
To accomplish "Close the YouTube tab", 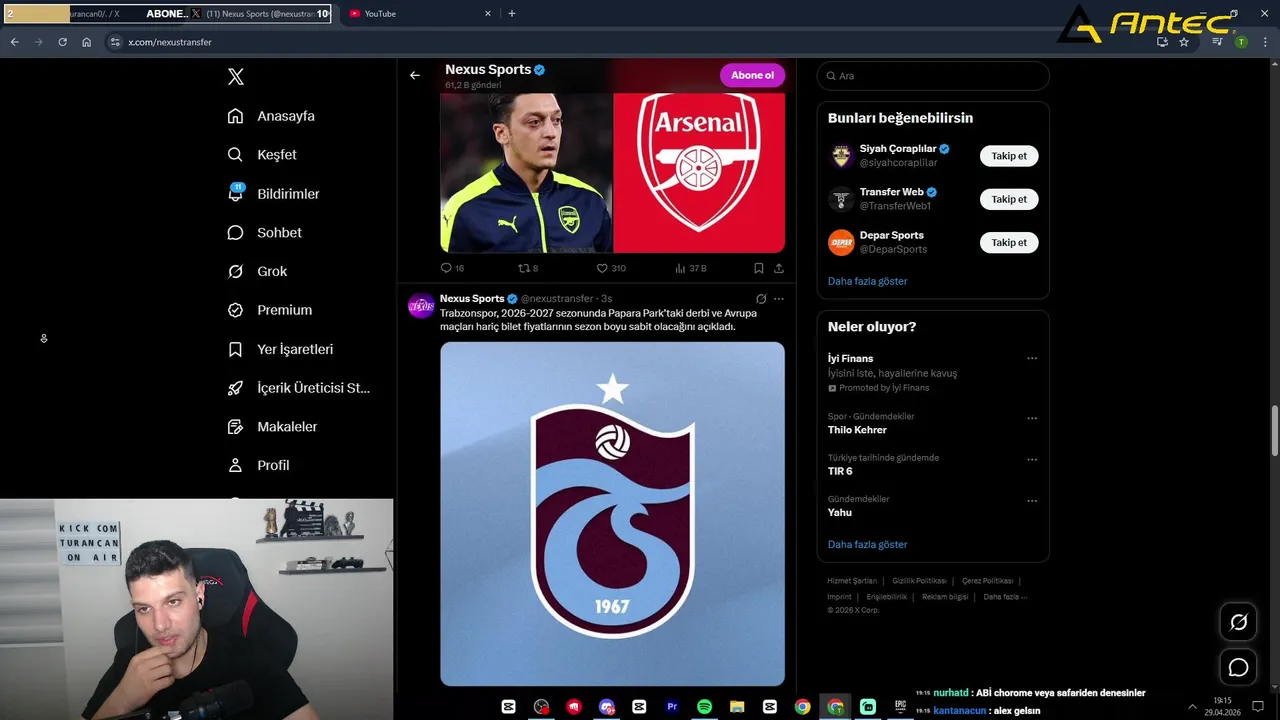I will (x=488, y=14).
